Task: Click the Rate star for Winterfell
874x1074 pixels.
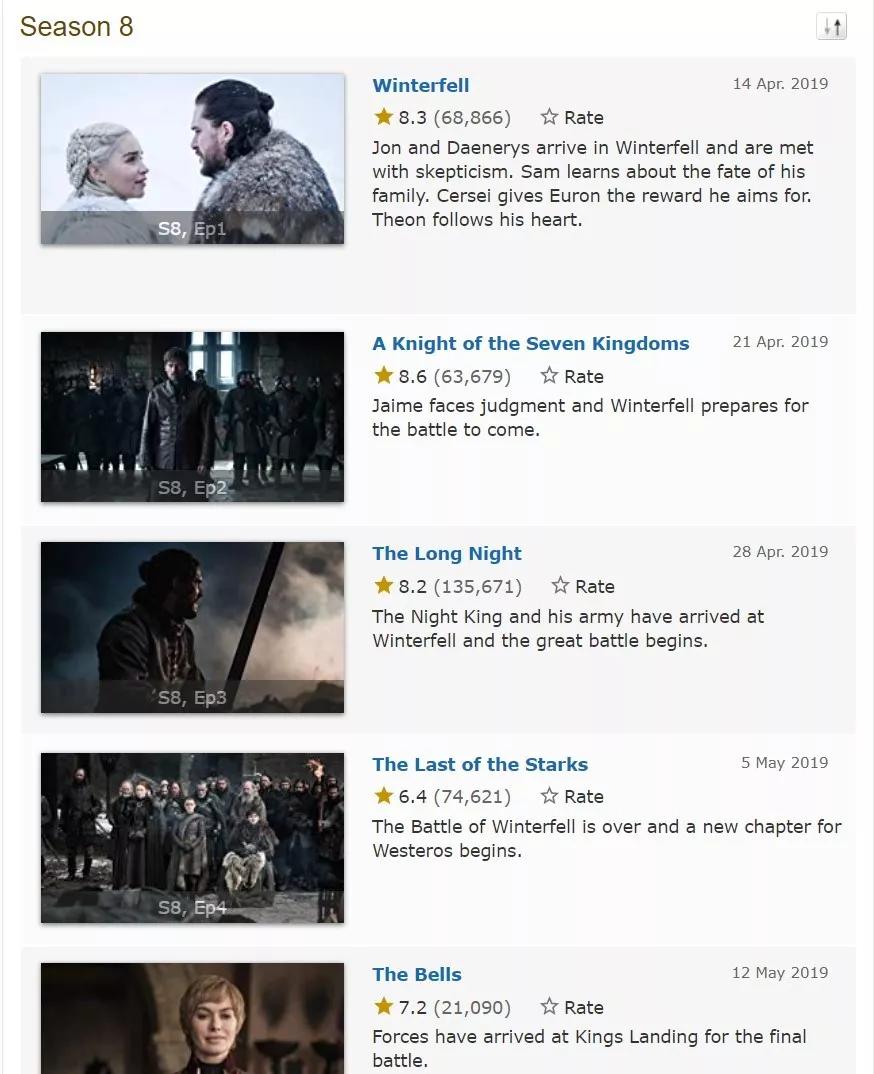Action: click(549, 117)
